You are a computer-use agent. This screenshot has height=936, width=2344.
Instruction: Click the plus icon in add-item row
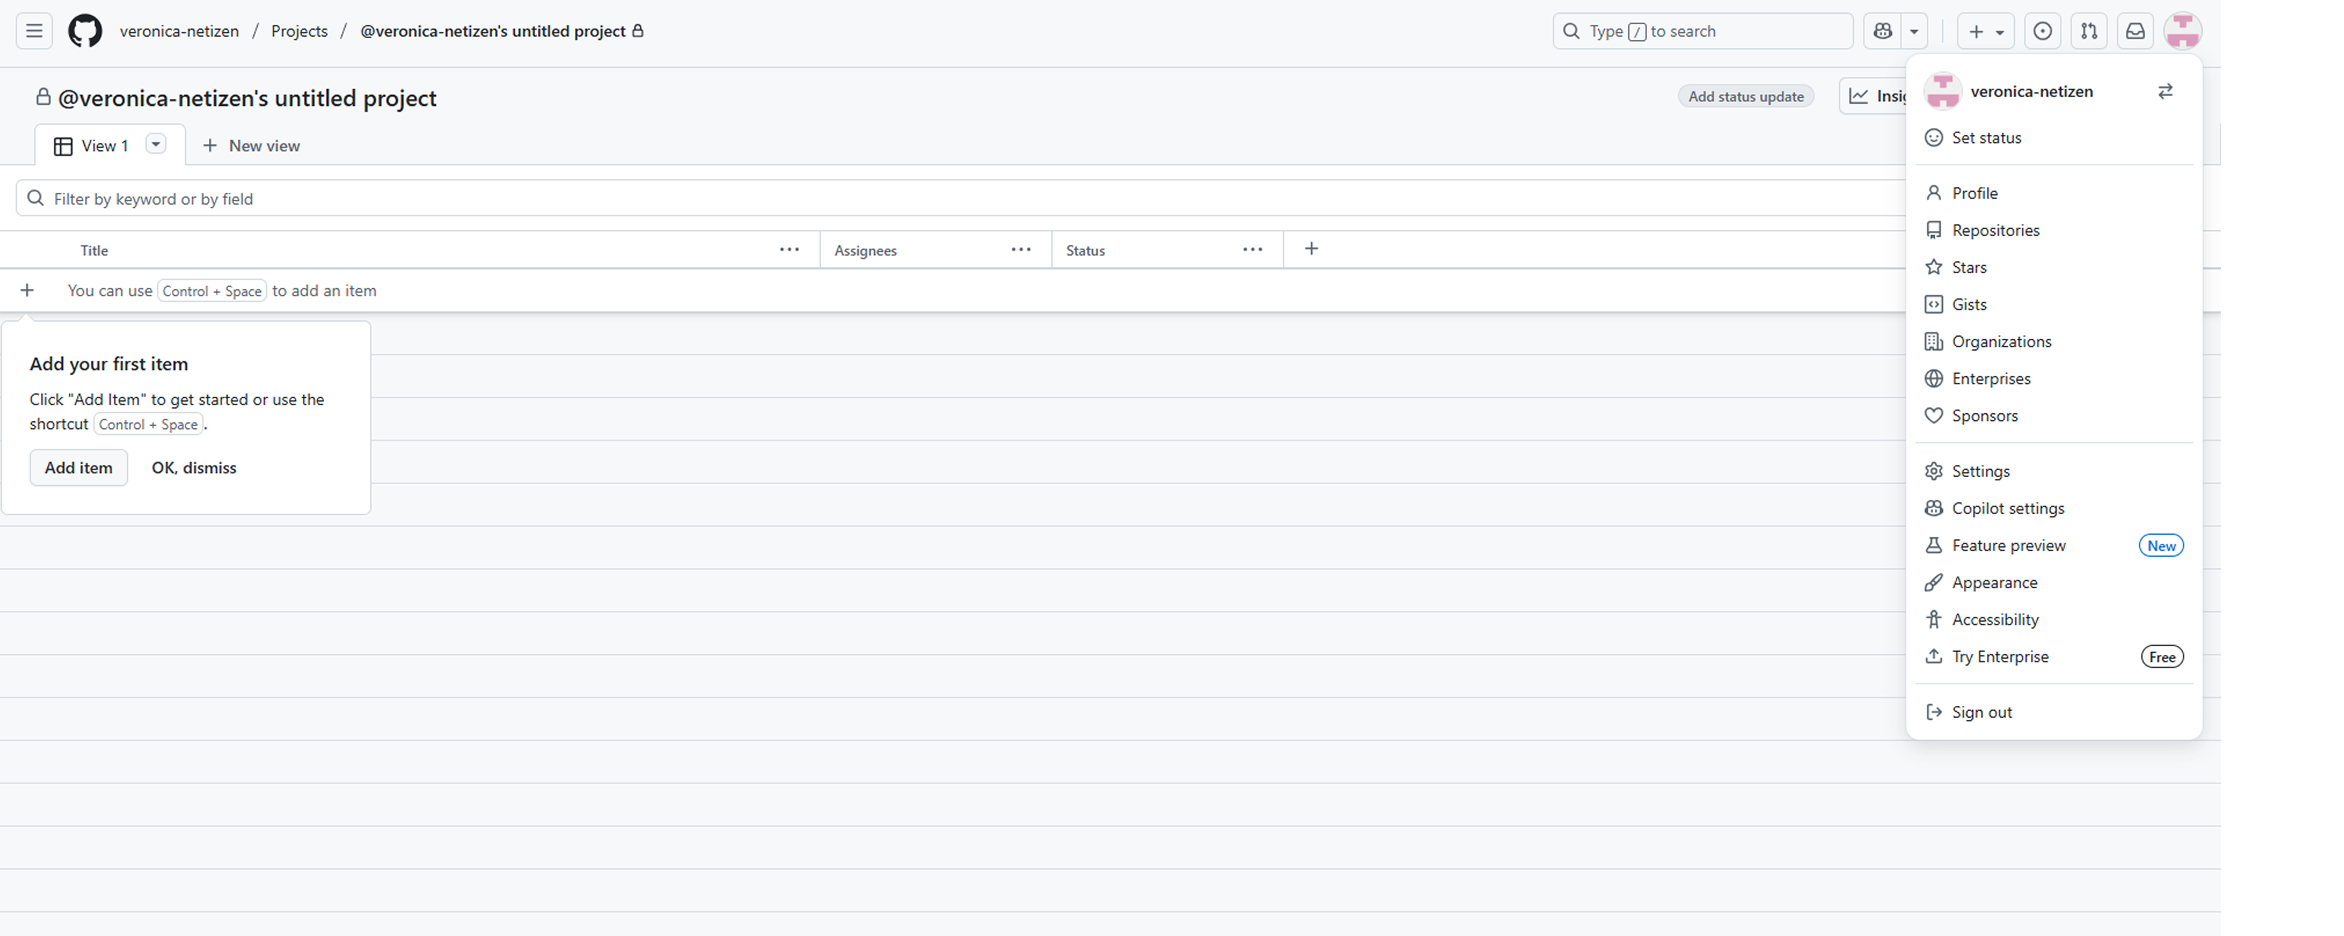tap(27, 290)
